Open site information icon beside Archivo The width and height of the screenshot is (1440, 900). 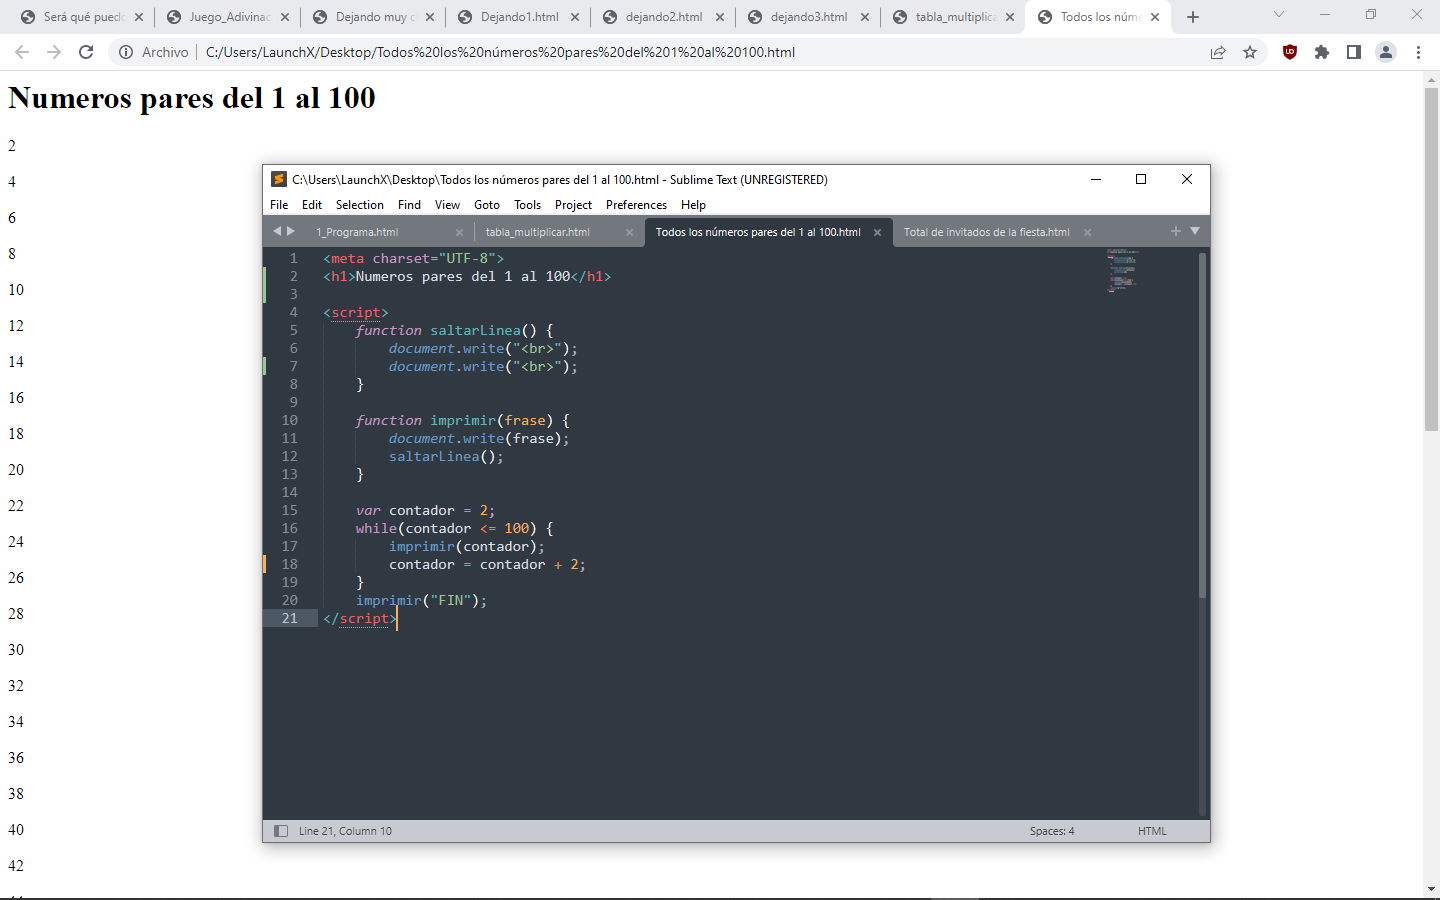click(126, 52)
